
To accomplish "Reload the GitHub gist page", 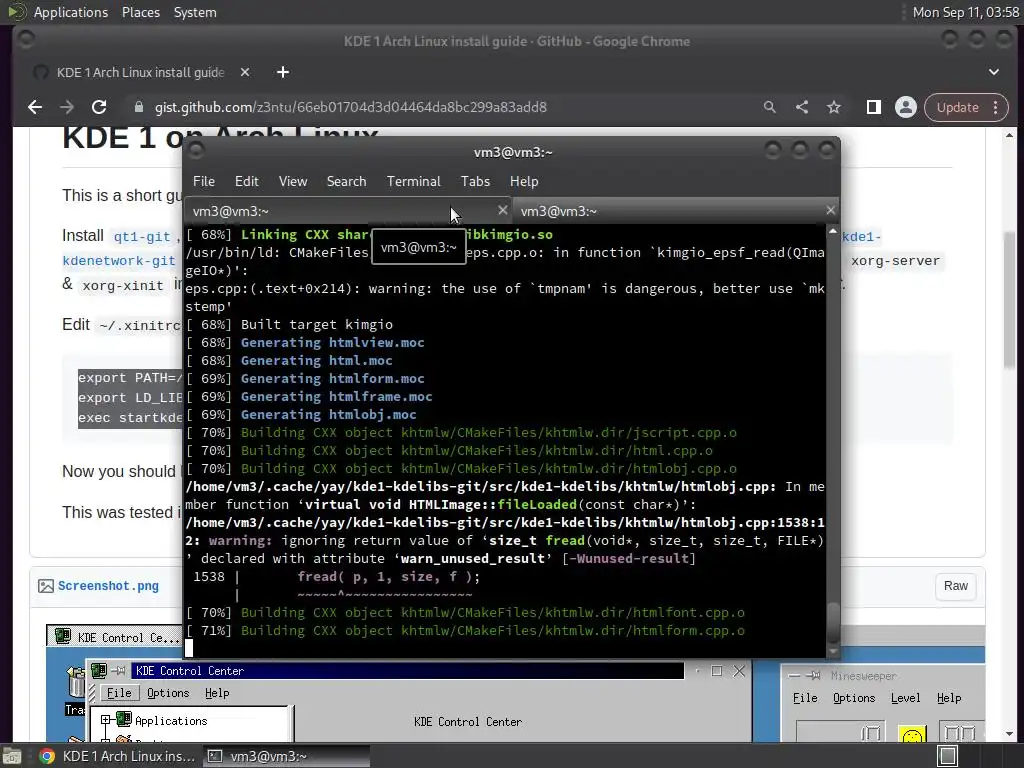I will pyautogui.click(x=99, y=107).
